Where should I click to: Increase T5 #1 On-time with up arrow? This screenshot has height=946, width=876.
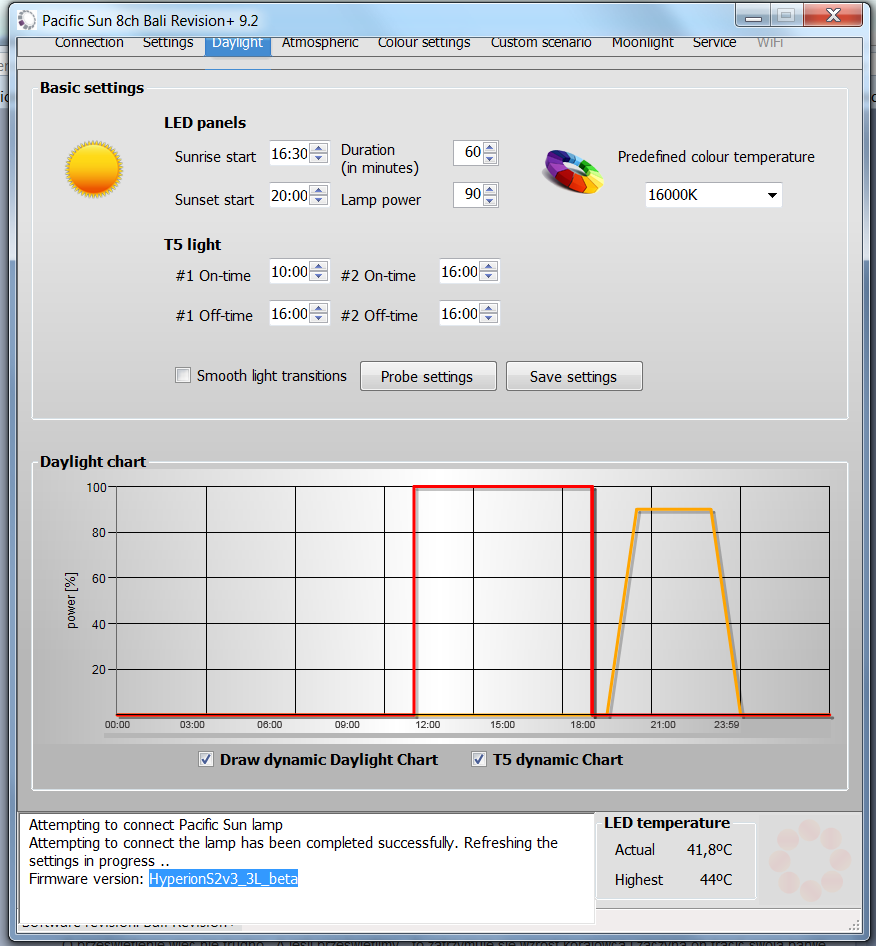(319, 267)
